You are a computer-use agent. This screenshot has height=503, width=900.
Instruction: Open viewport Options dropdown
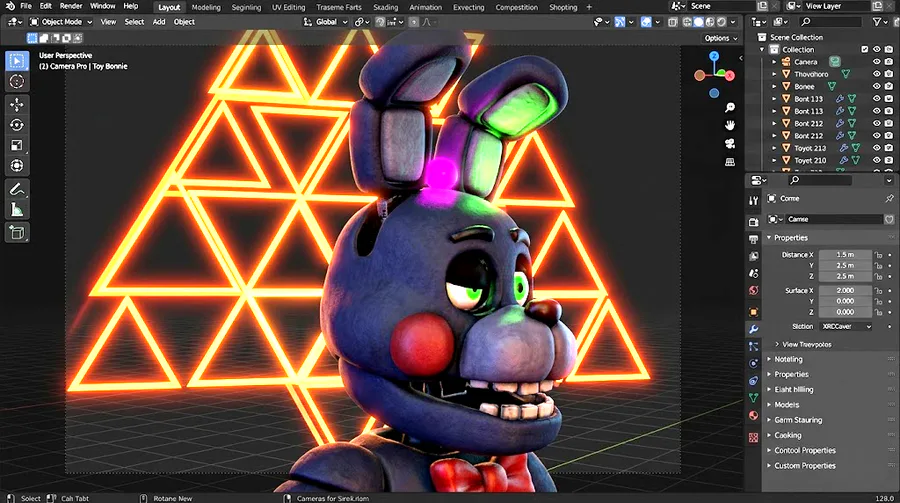[721, 38]
